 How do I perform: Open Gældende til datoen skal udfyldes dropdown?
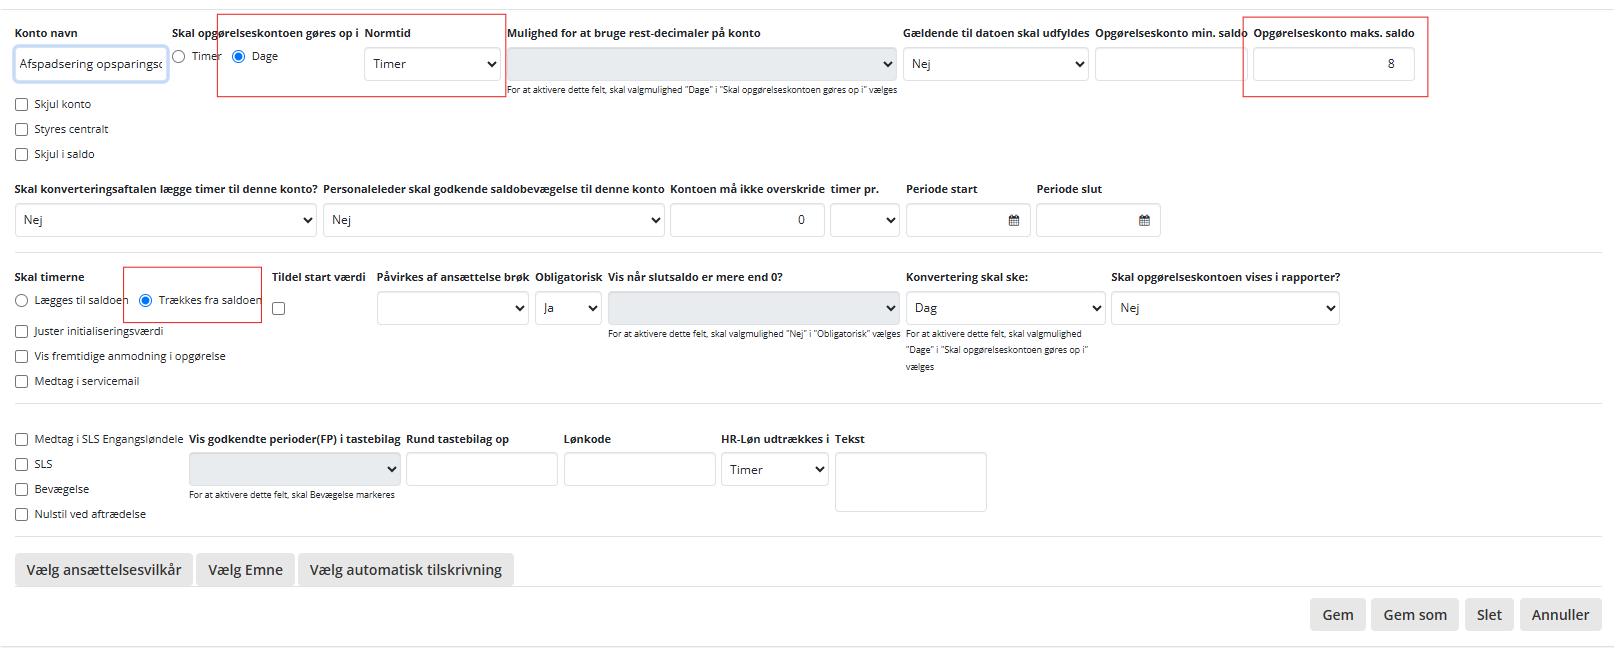[996, 64]
